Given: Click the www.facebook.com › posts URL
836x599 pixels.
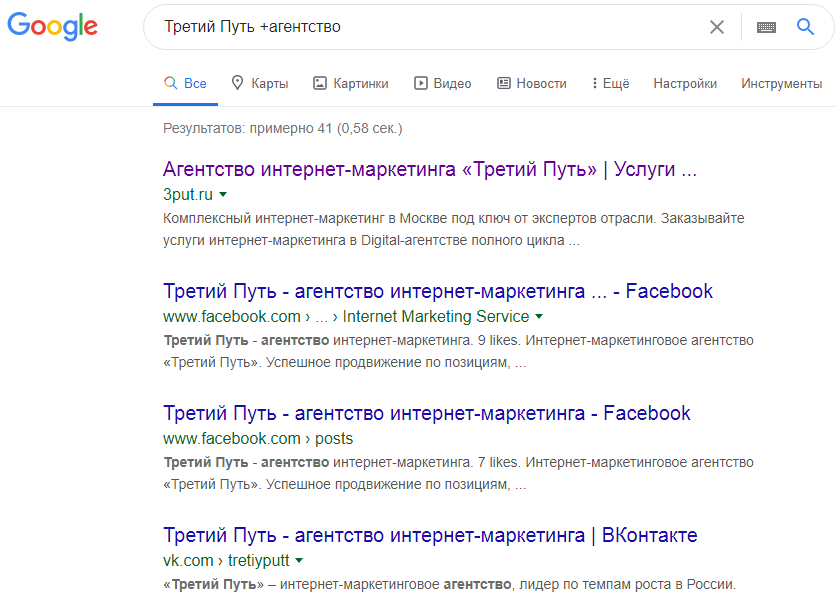Looking at the screenshot, I should [x=258, y=438].
